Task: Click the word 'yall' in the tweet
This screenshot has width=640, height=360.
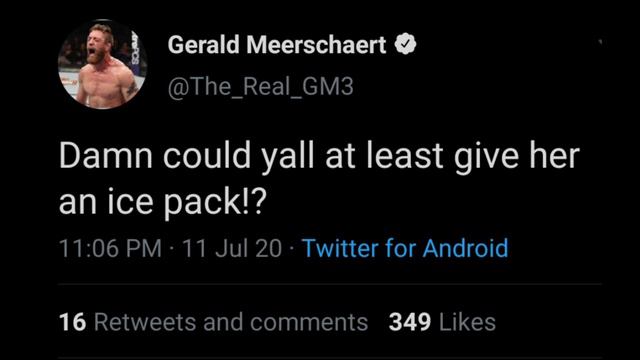Action: pyautogui.click(x=287, y=157)
